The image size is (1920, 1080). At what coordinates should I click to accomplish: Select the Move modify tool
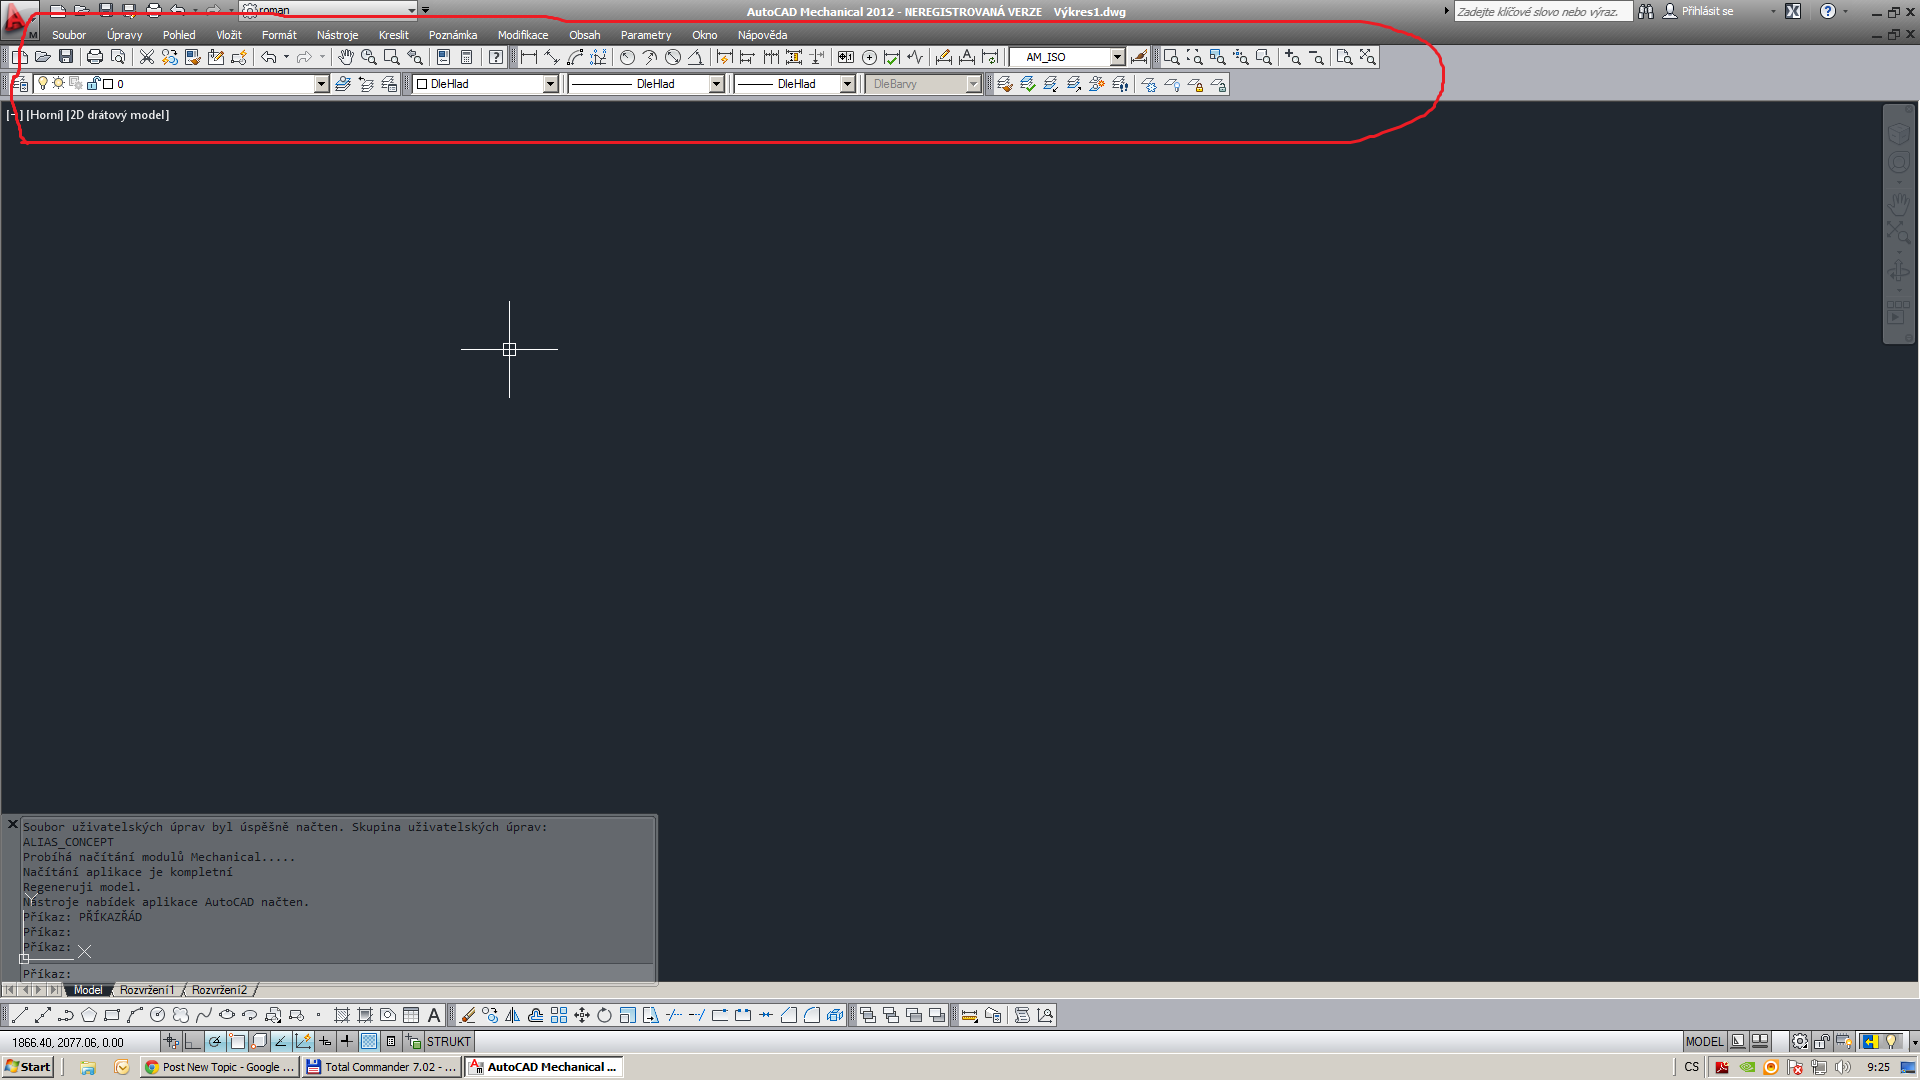click(582, 1015)
